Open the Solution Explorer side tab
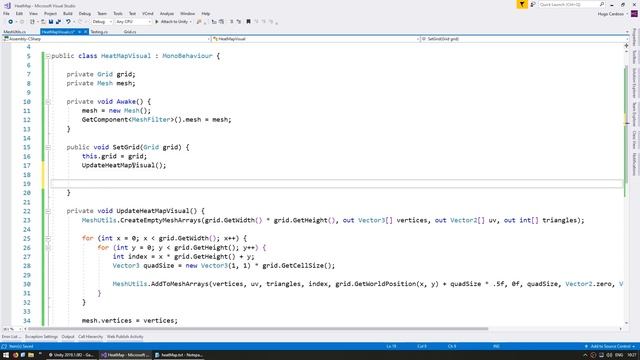Screen dimensions: 640x360 coord(634,82)
